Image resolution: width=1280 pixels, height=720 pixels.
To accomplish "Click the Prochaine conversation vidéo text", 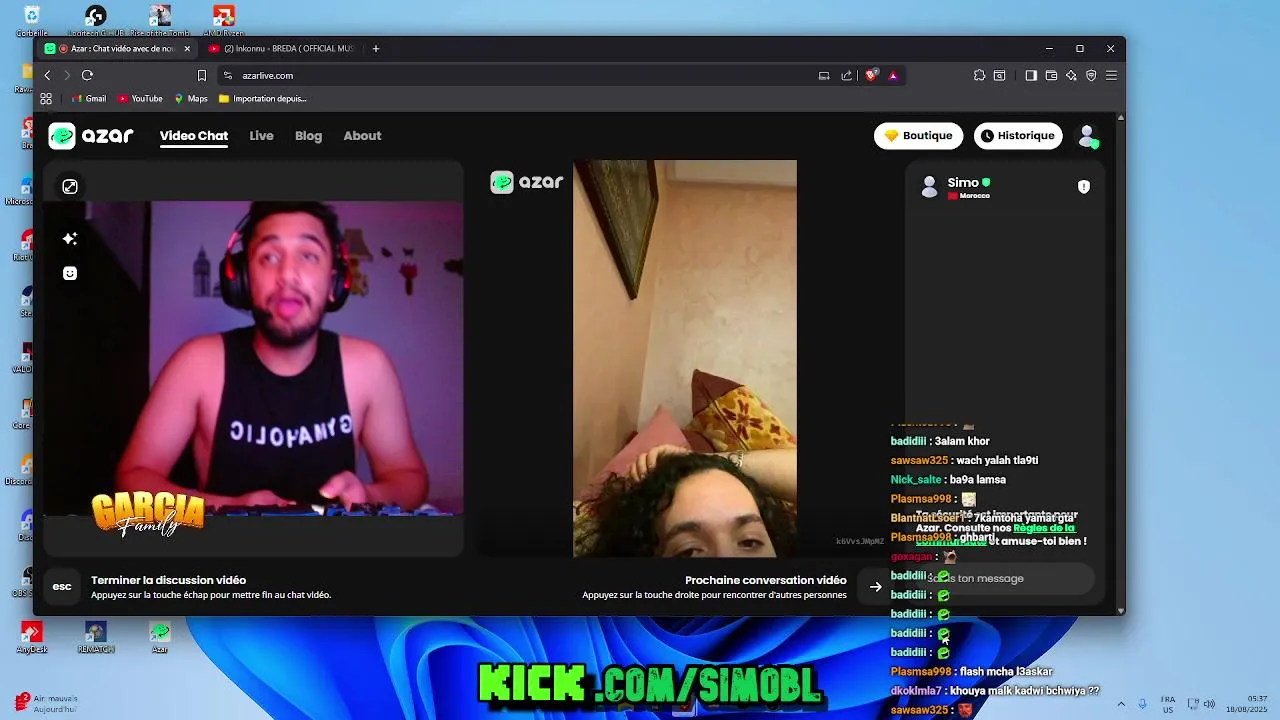I will click(x=766, y=580).
